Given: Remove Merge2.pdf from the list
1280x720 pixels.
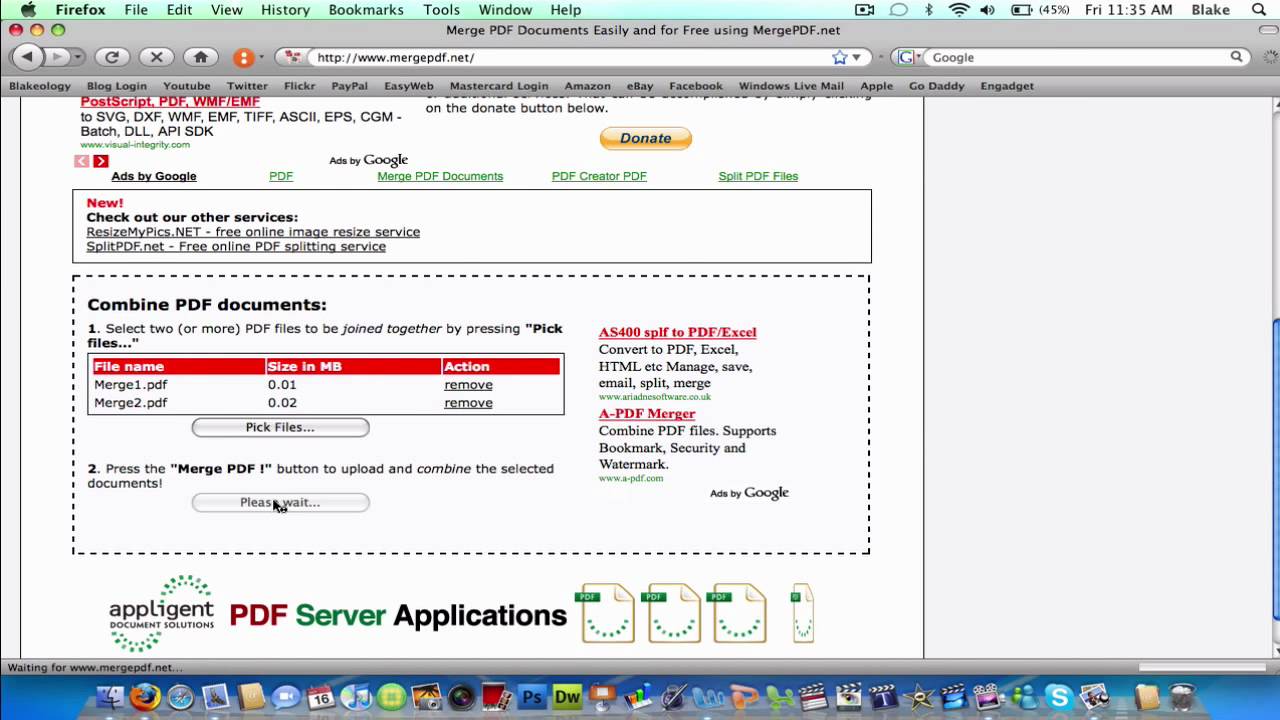Looking at the screenshot, I should [468, 403].
